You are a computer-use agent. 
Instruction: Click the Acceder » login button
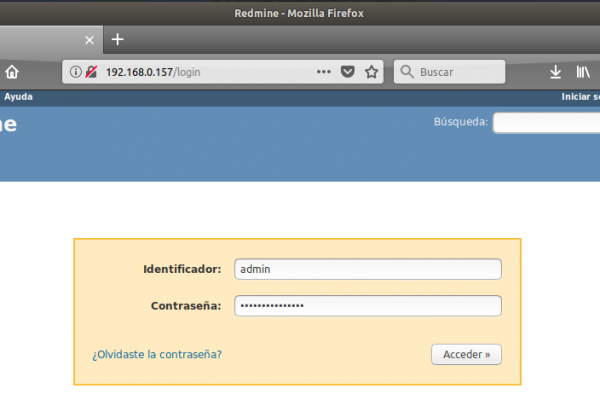[466, 354]
